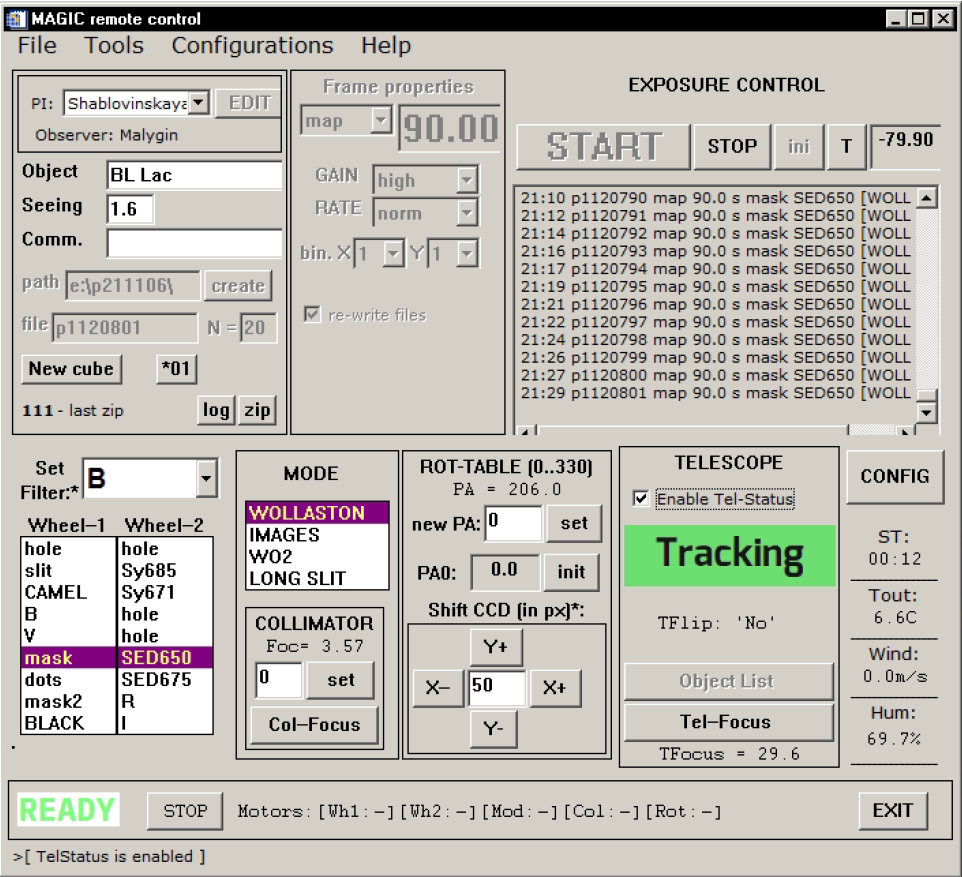
Task: Click the CONFIG button
Action: click(x=895, y=477)
